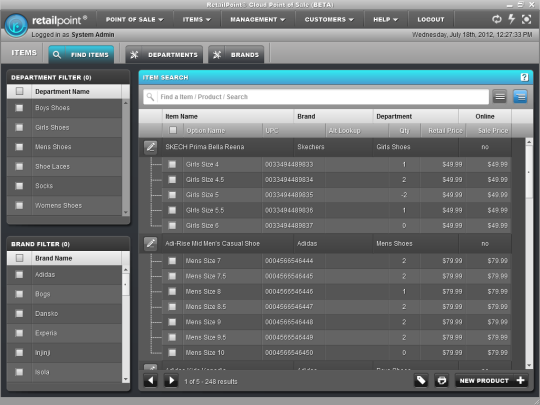Click the Mens Size 10 option name
The height and width of the screenshot is (405, 540).
(205, 353)
